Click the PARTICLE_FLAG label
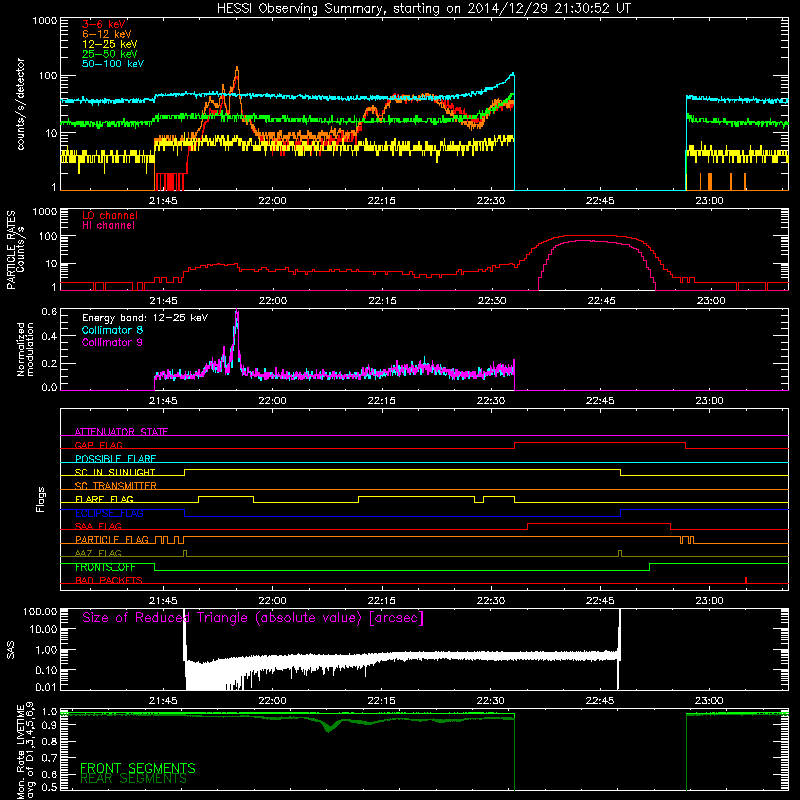 click(x=112, y=540)
